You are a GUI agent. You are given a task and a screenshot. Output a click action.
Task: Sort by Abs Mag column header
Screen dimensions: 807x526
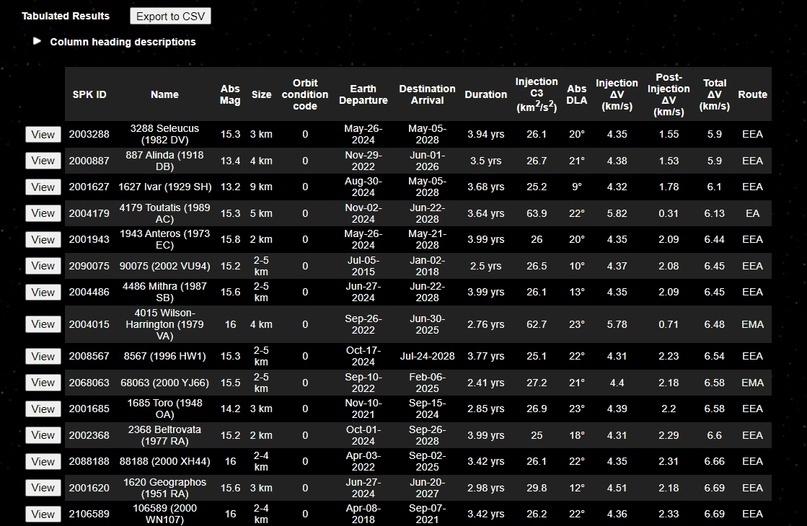(x=230, y=95)
